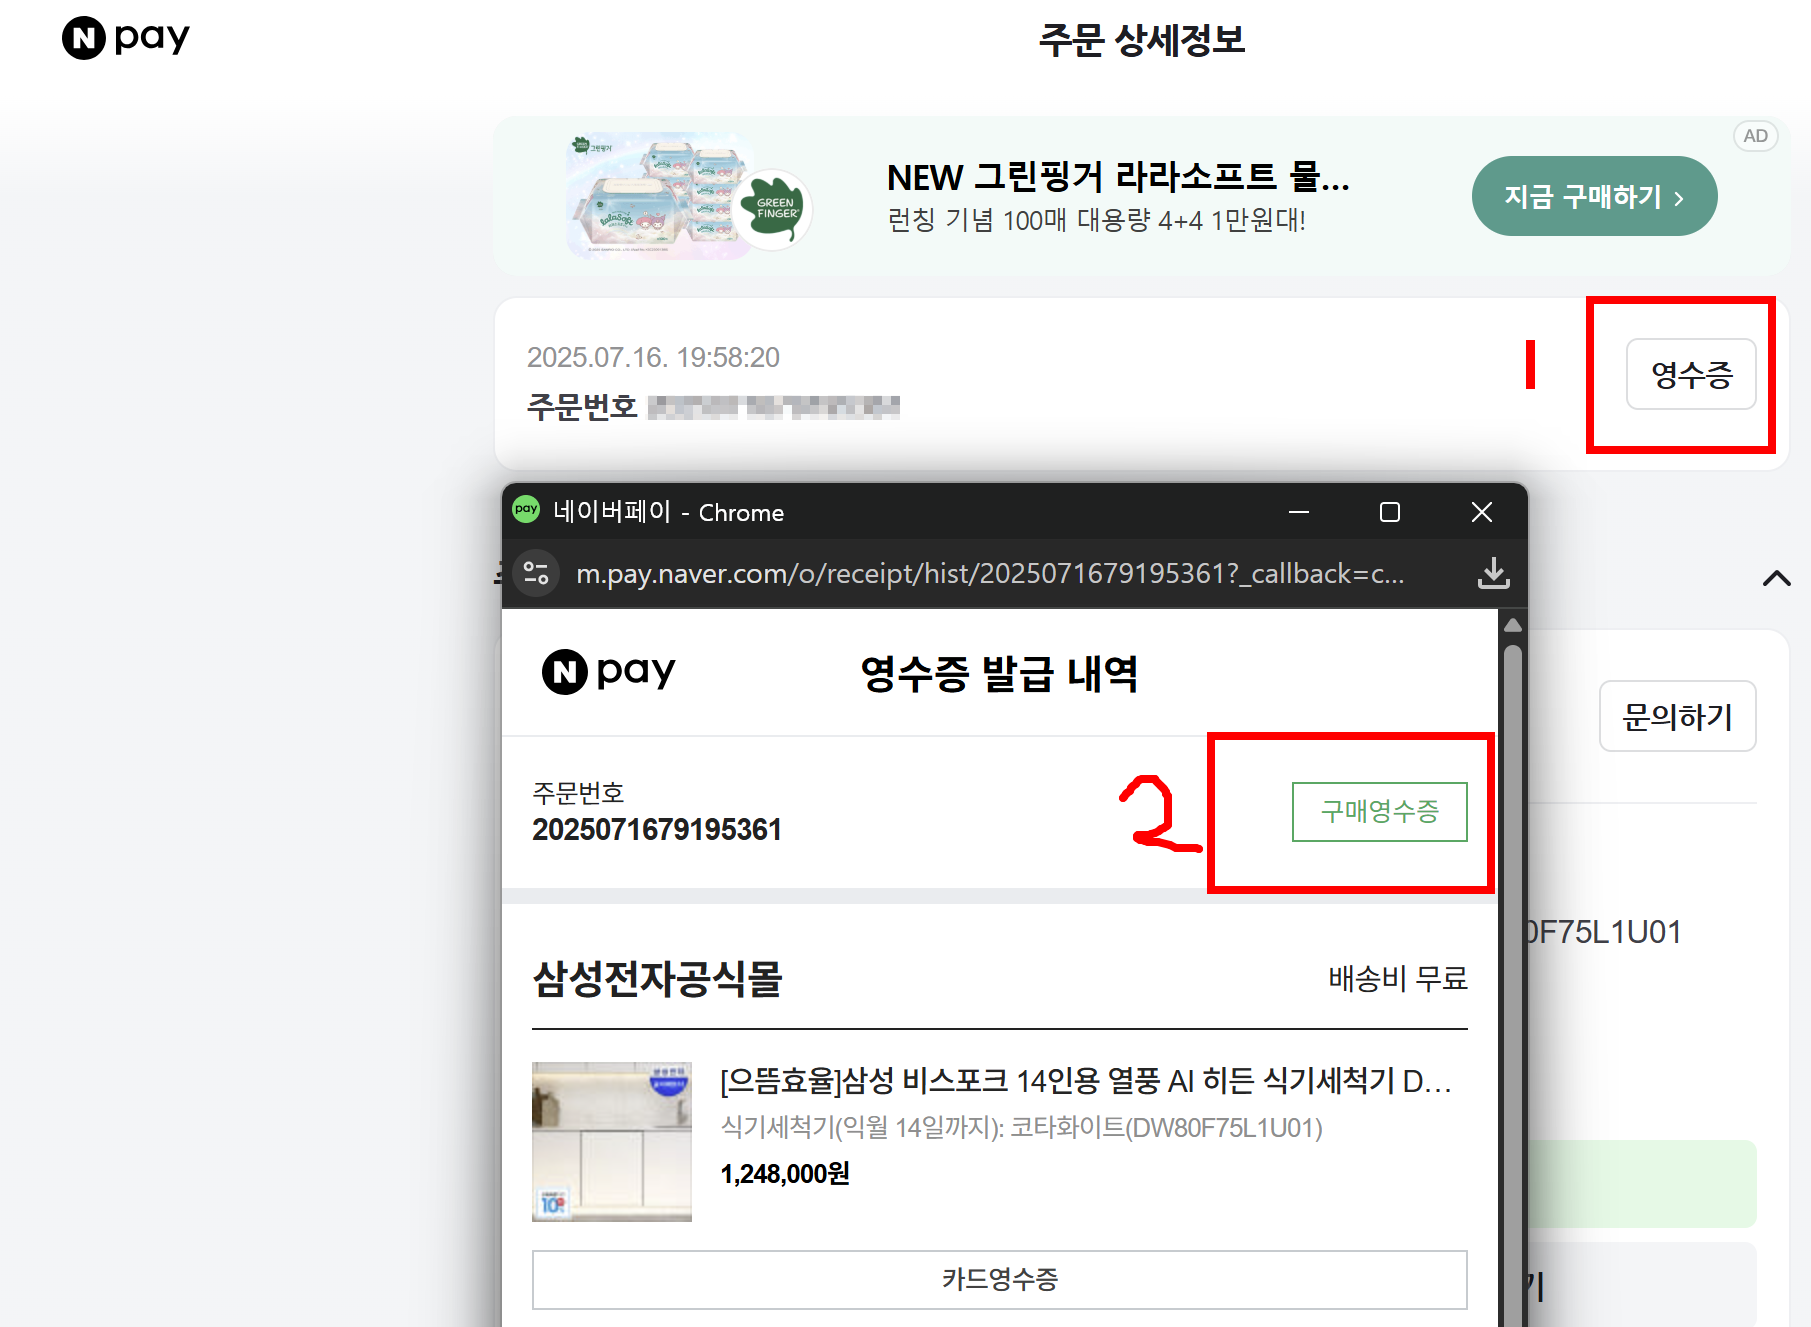Open the 영수증 button in the order box

point(1691,374)
